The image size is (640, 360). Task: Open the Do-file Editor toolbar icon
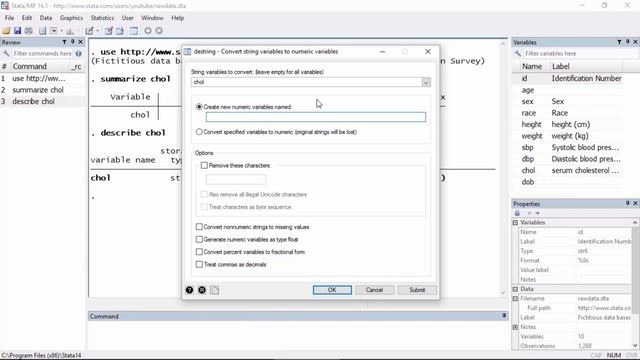click(x=89, y=31)
